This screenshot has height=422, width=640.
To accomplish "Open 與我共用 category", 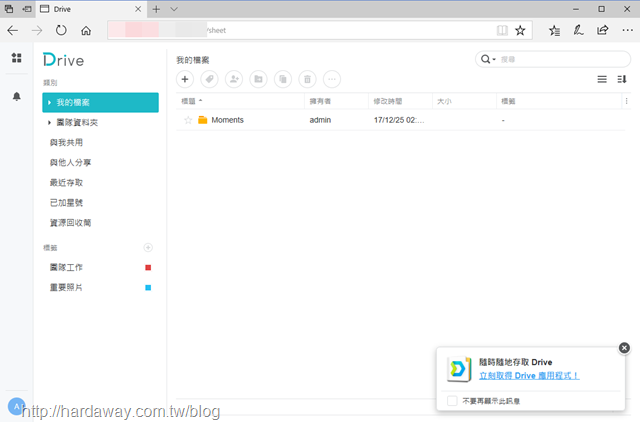I will point(66,142).
